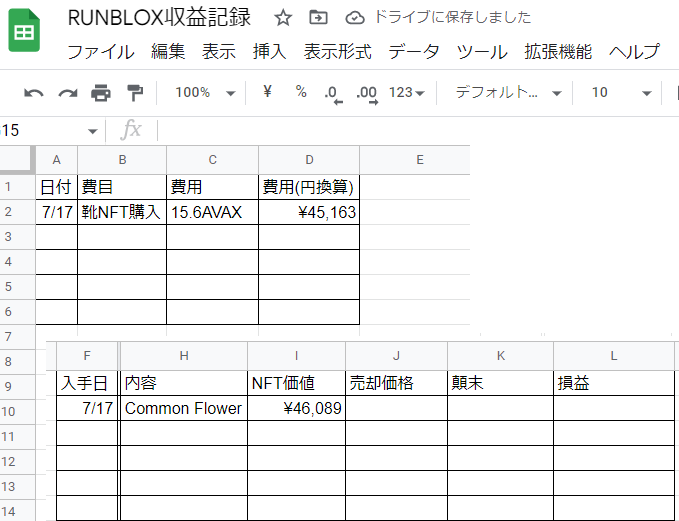
Task: Open the 挿入 menu
Action: pyautogui.click(x=269, y=52)
